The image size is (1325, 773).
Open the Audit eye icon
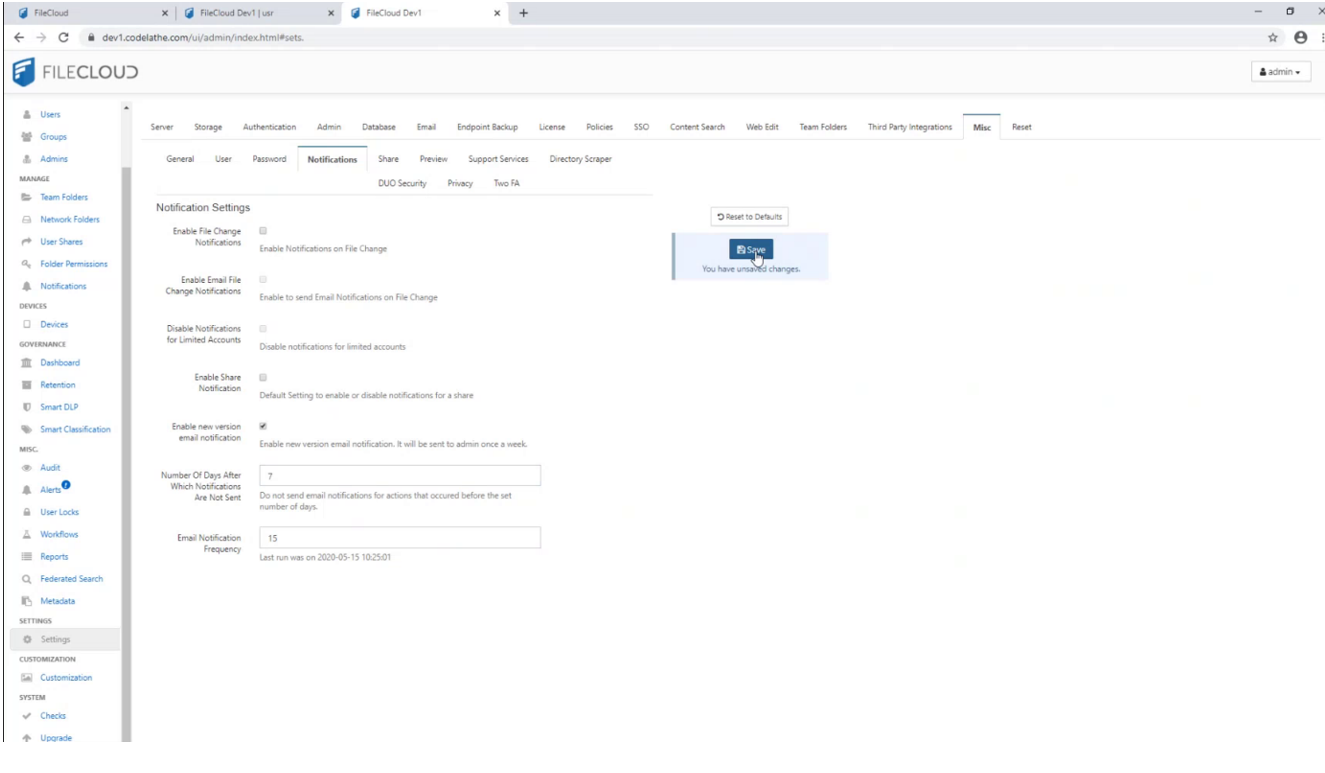27,468
